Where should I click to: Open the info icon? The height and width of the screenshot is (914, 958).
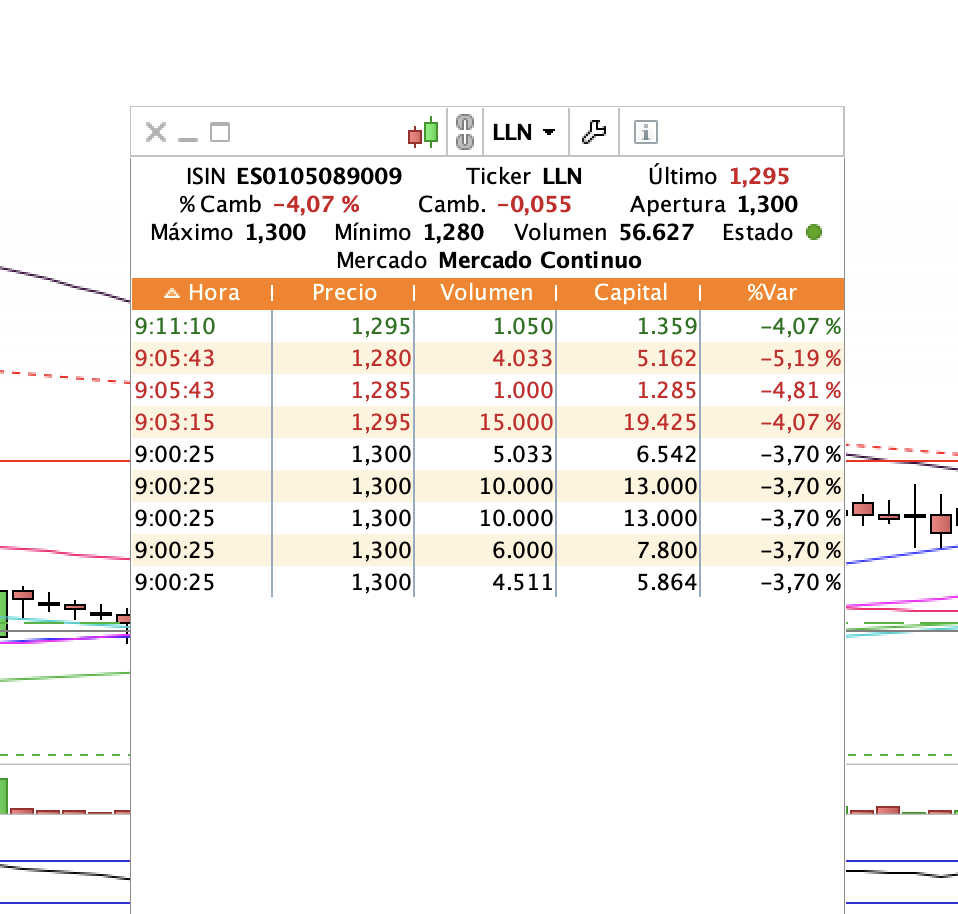tap(646, 132)
